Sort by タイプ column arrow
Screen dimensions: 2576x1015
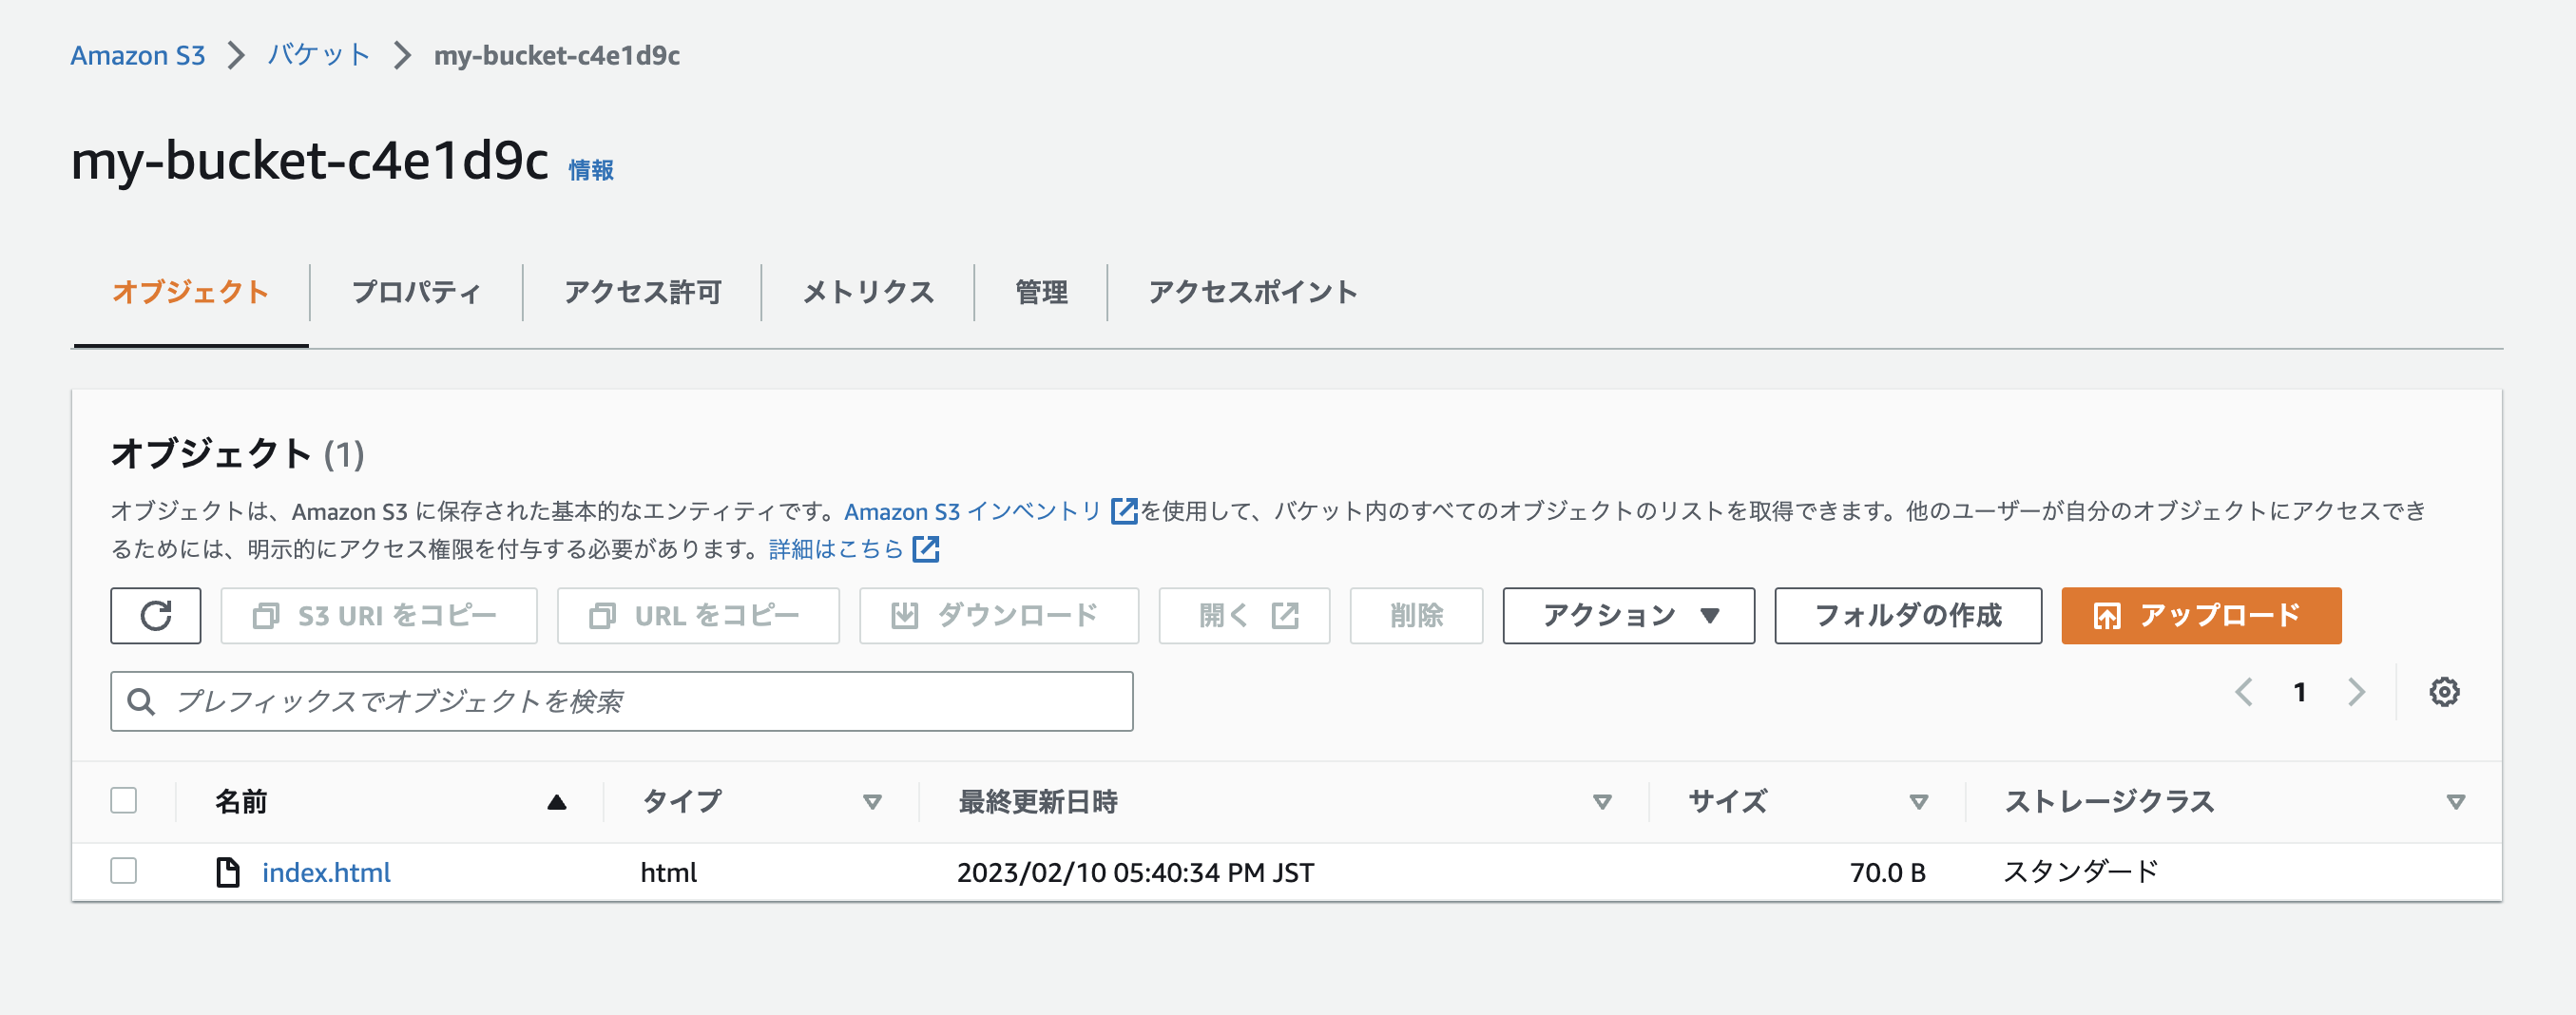click(x=872, y=802)
